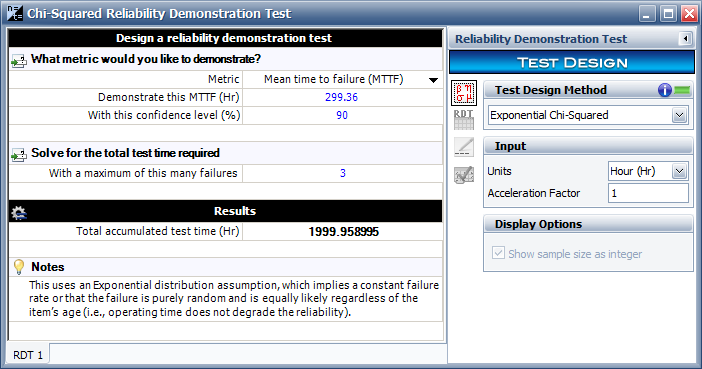Click Solve for the total test time heading
Viewport: 702px width, 369px height.
(x=125, y=153)
